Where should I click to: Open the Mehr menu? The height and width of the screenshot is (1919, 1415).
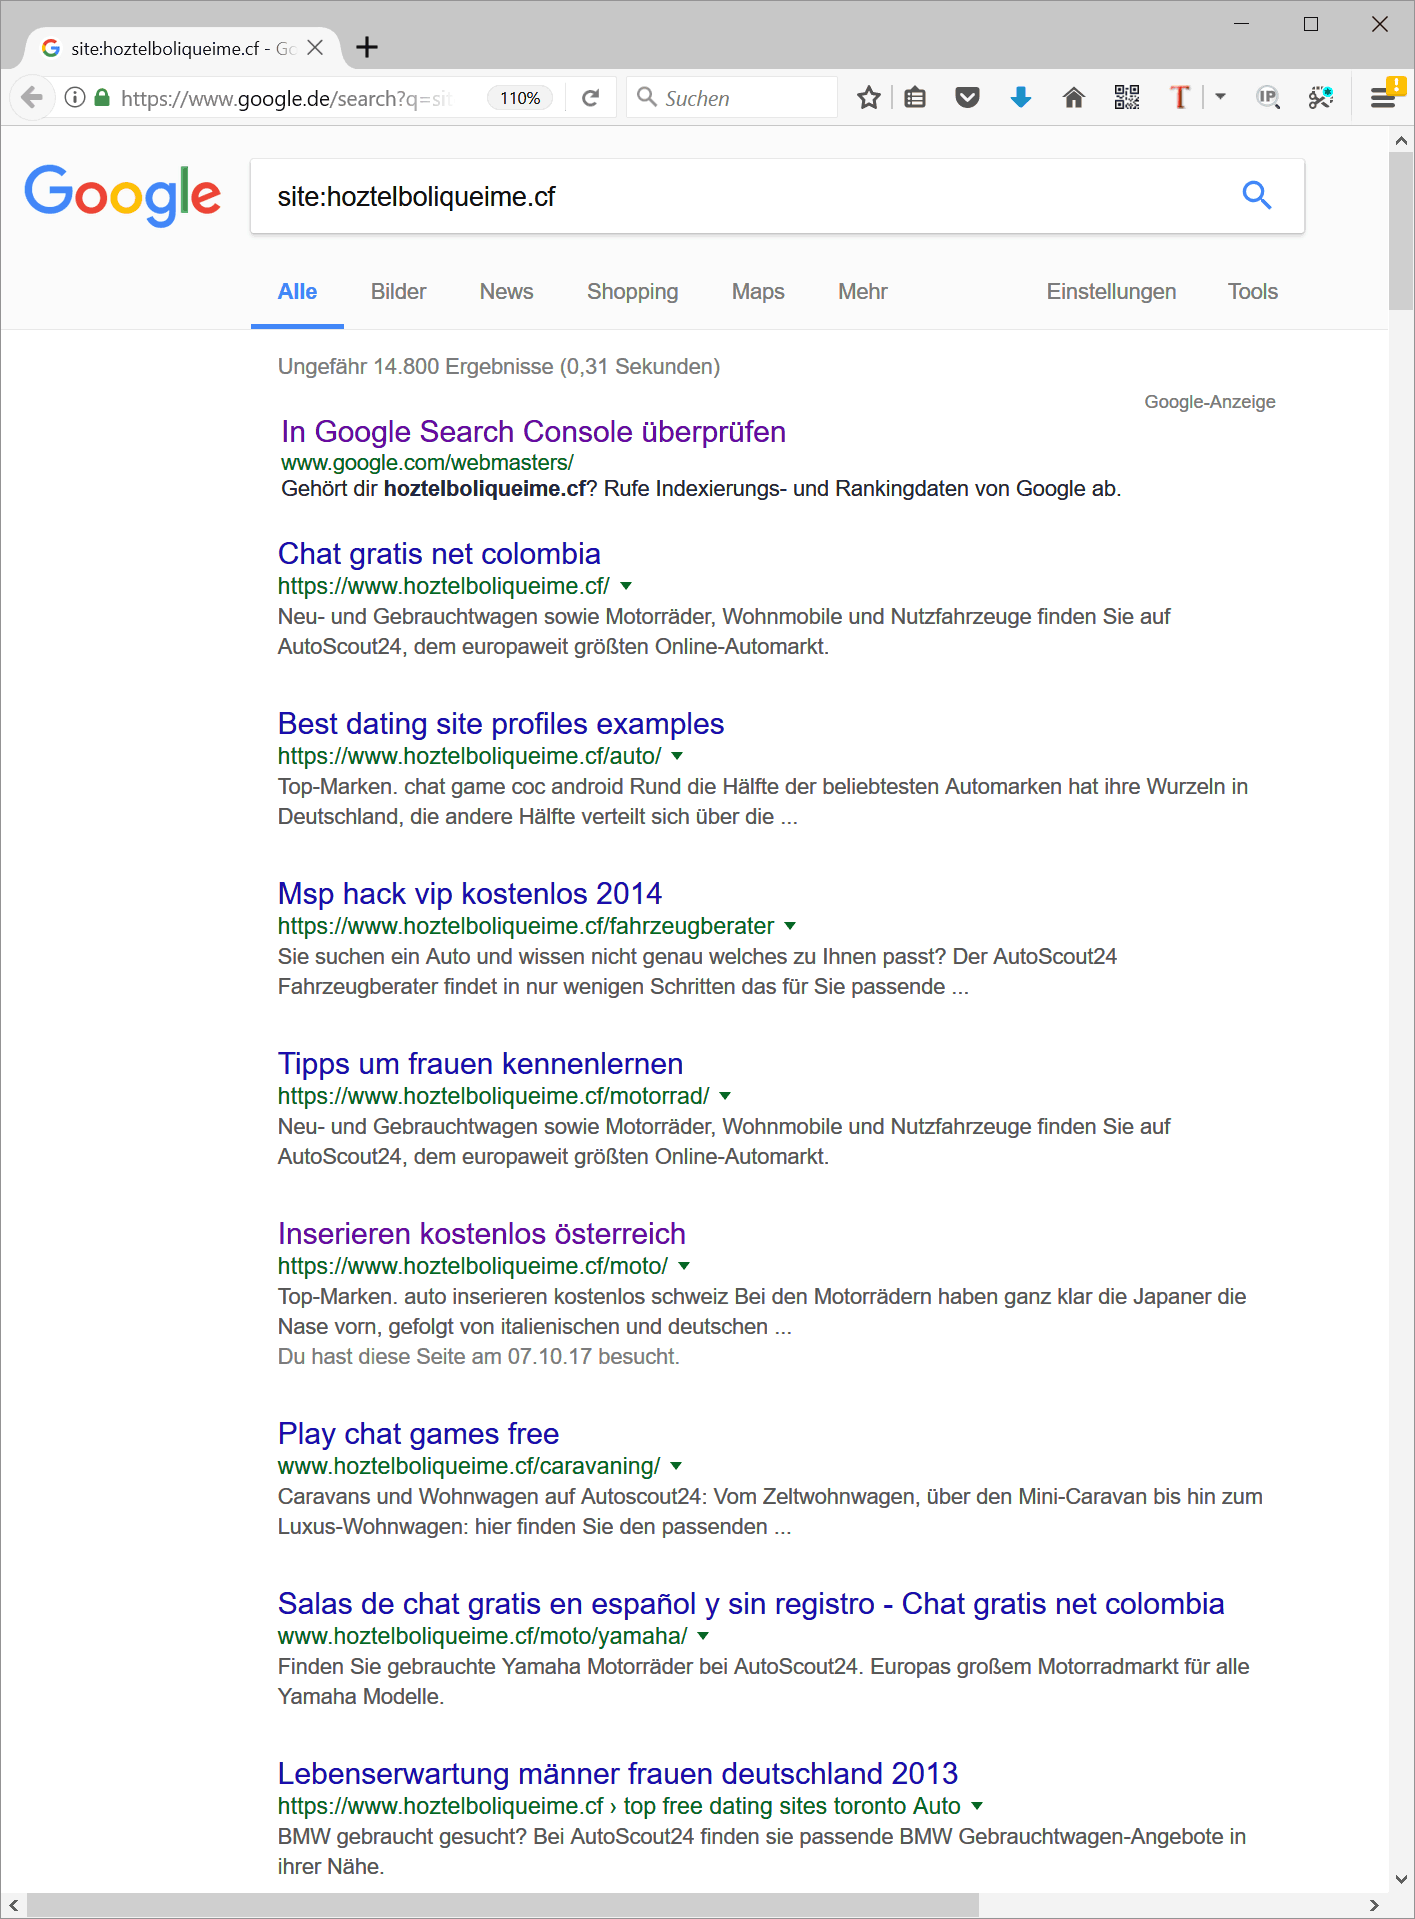point(862,292)
